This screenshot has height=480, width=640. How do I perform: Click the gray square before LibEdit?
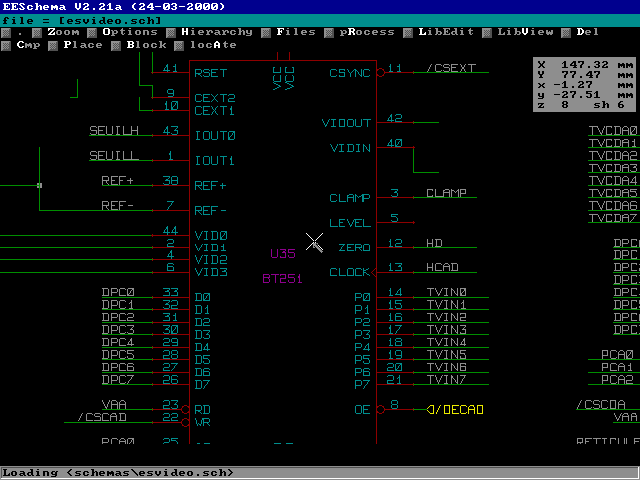click(x=408, y=33)
